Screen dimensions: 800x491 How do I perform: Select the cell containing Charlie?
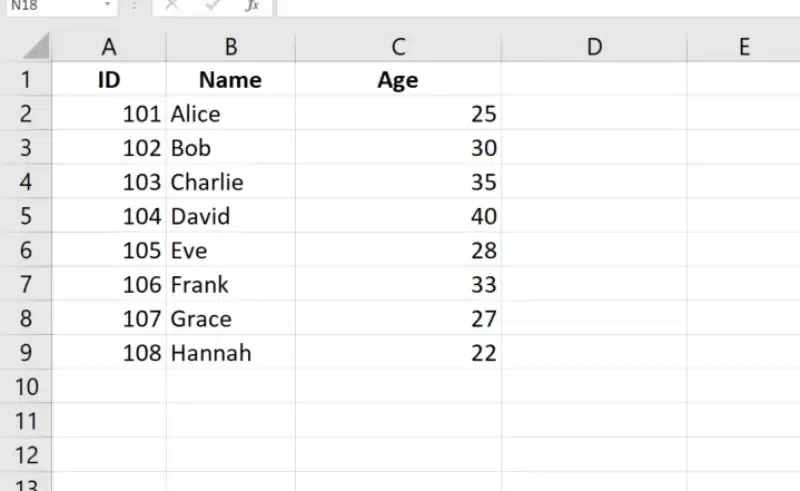[231, 182]
